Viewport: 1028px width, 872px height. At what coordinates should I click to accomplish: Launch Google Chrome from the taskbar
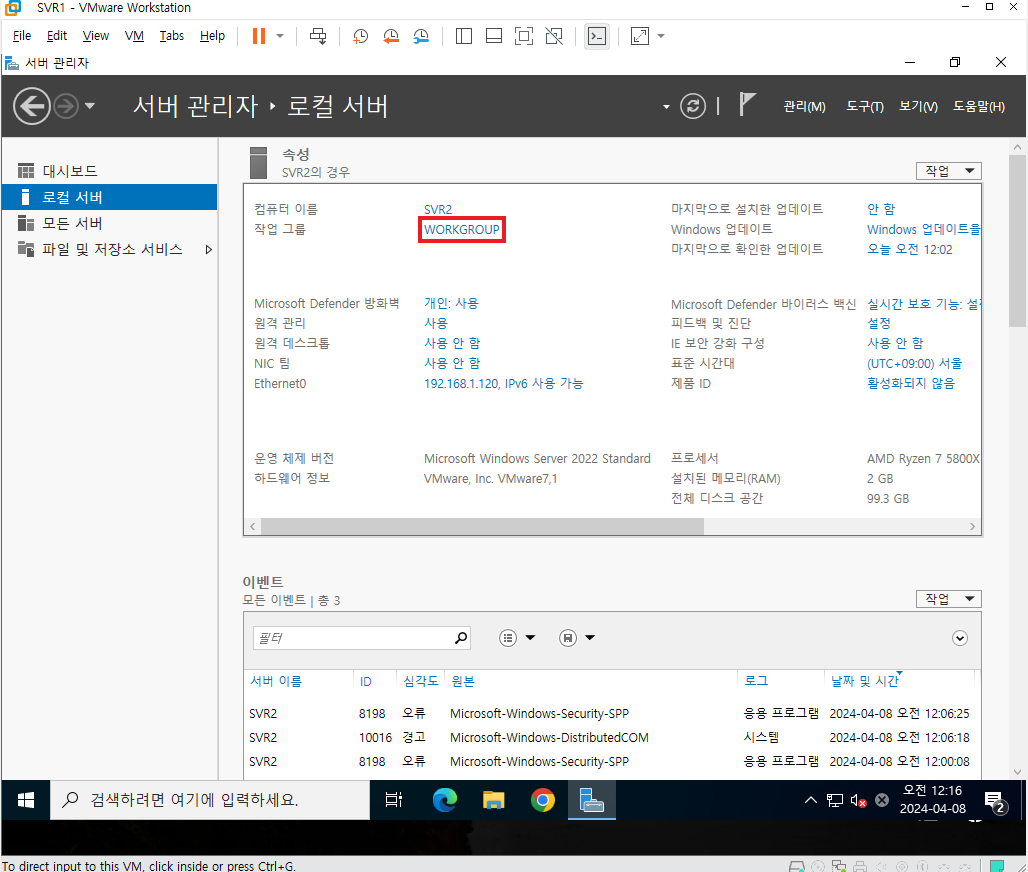coord(543,800)
